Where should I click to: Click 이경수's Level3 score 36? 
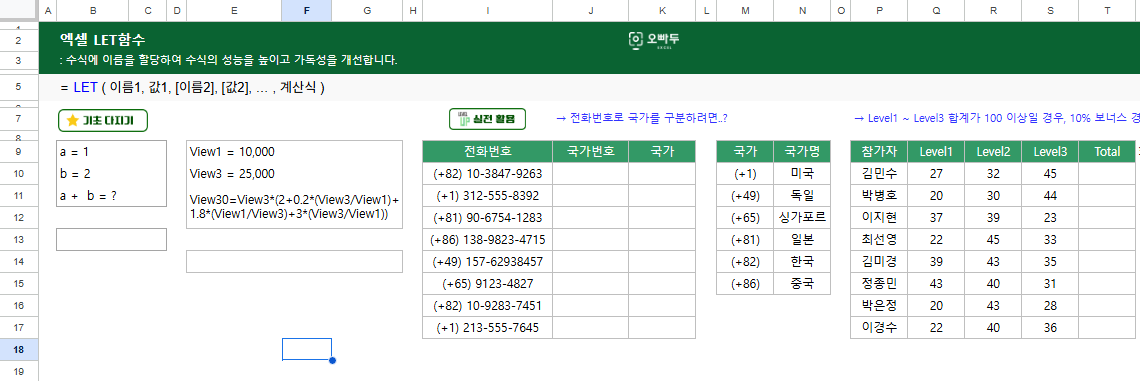[1050, 327]
